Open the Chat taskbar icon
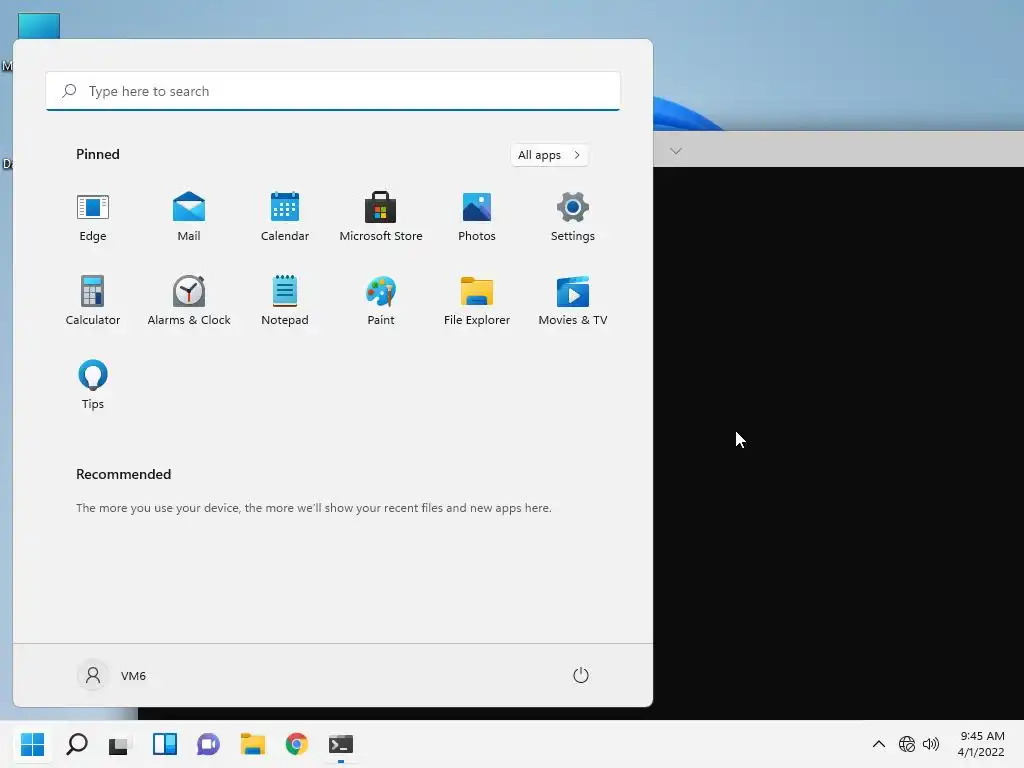This screenshot has width=1024, height=768. (208, 744)
